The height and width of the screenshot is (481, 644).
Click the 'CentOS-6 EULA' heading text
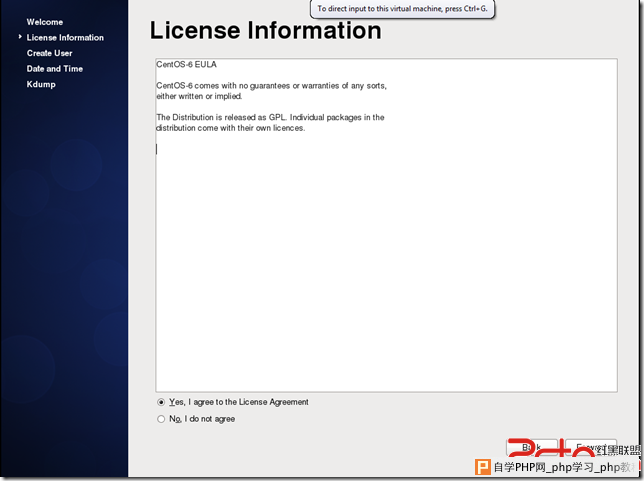186,64
